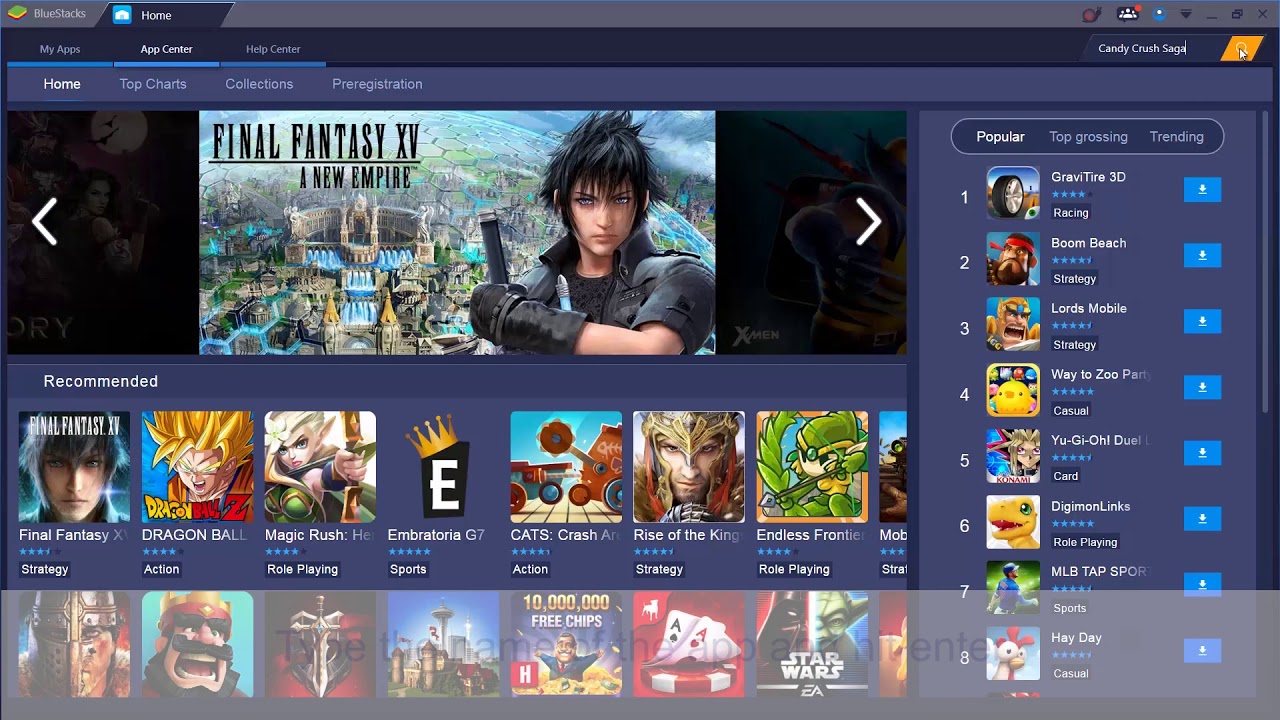
Task: Switch to My Apps tab
Action: tap(60, 49)
